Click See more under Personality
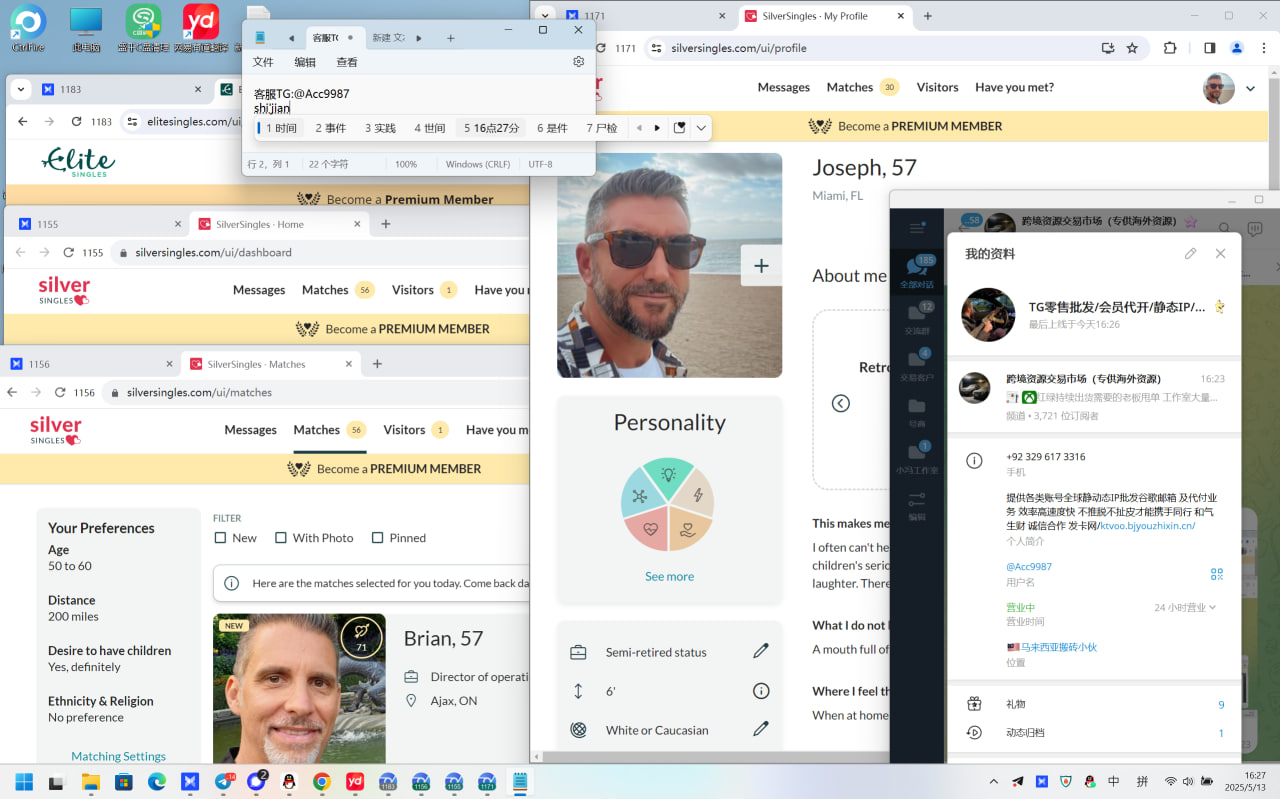Image resolution: width=1280 pixels, height=799 pixels. (669, 576)
